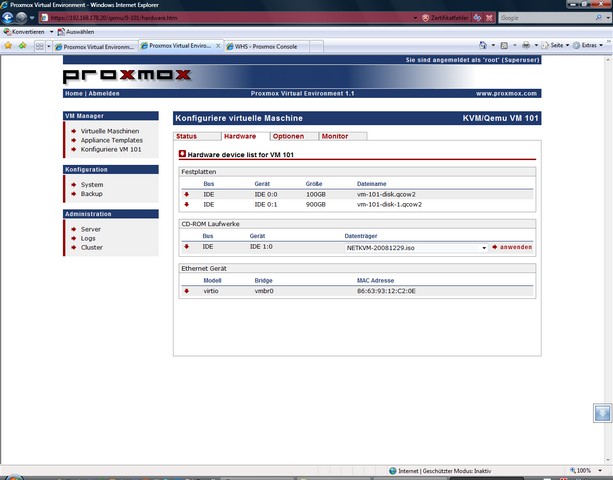Click the 900GB size value
This screenshot has width=613, height=480.
point(315,204)
